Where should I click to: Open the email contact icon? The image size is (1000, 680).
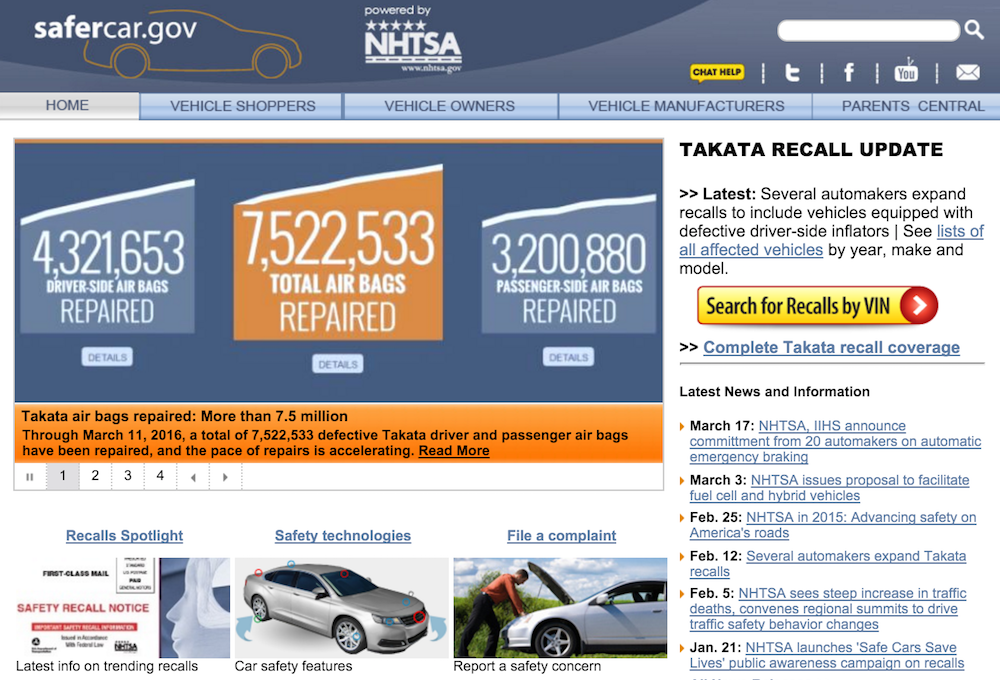pos(966,71)
